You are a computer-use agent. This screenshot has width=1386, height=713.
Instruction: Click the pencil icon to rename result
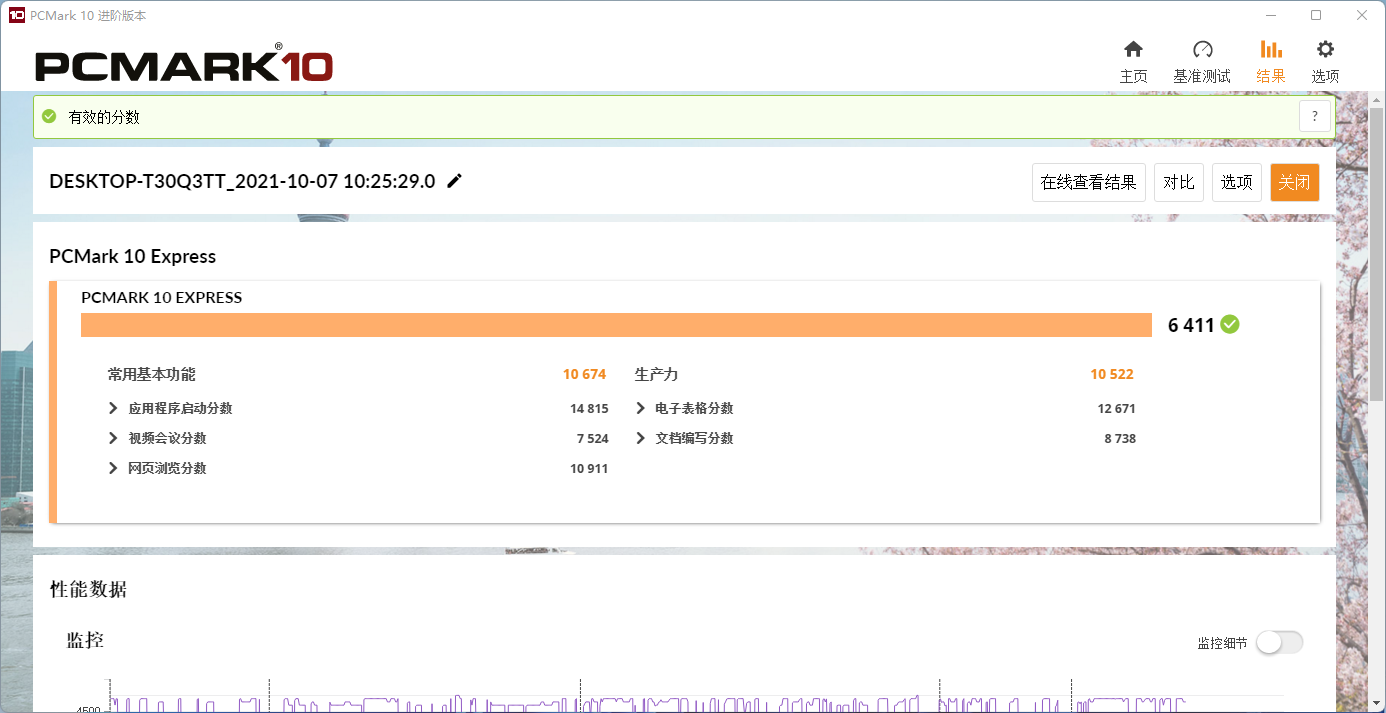[455, 181]
